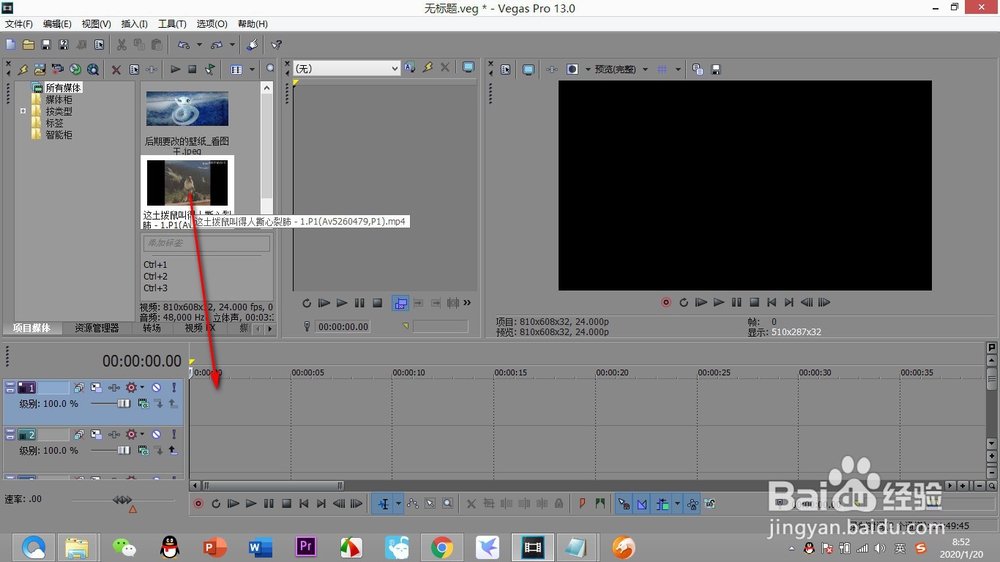Open a project using folder icon

(28, 45)
